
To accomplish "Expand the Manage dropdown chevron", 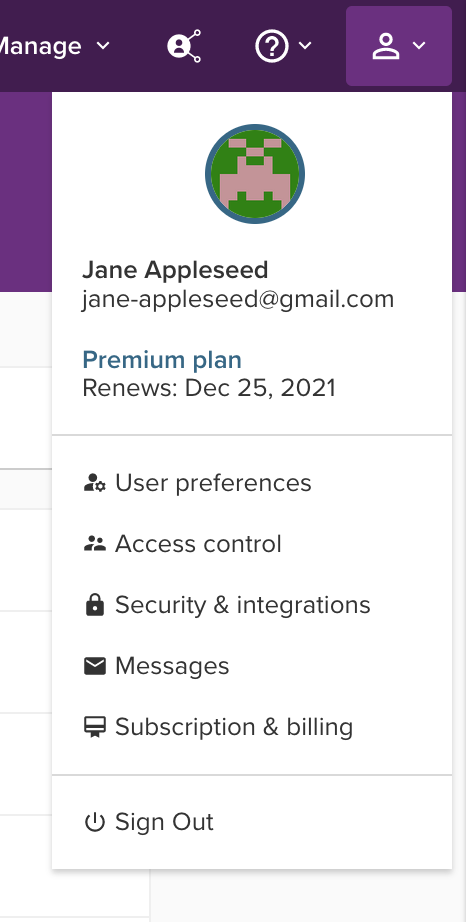I will point(103,46).
